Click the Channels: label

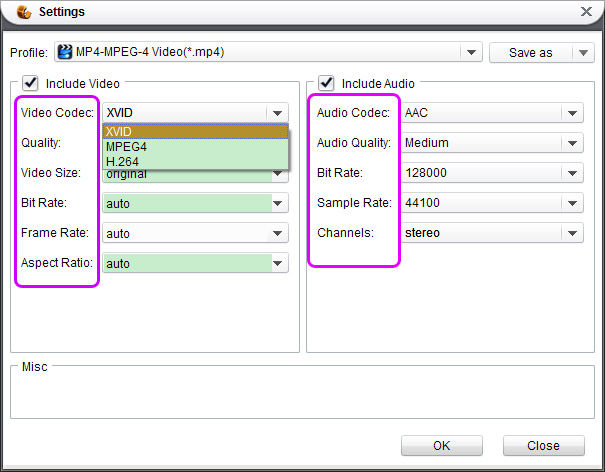tap(345, 233)
